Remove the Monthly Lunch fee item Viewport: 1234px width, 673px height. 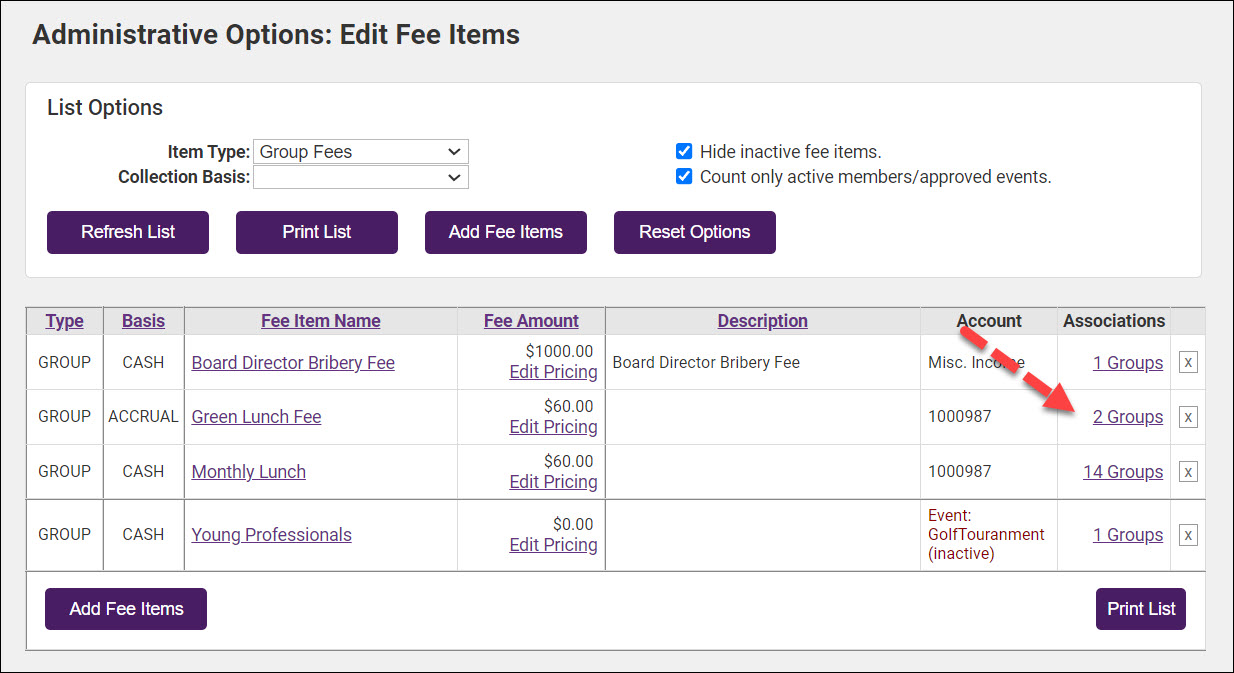[x=1187, y=472]
